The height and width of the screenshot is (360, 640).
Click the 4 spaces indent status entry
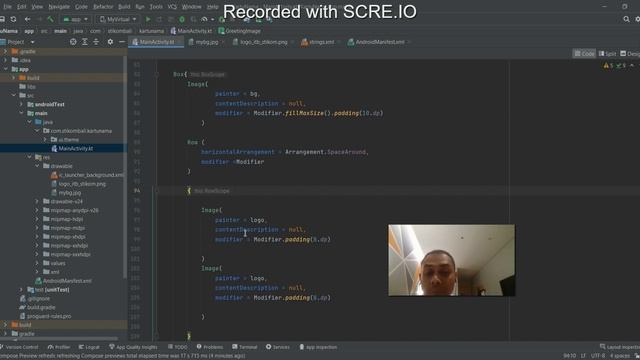pos(620,356)
